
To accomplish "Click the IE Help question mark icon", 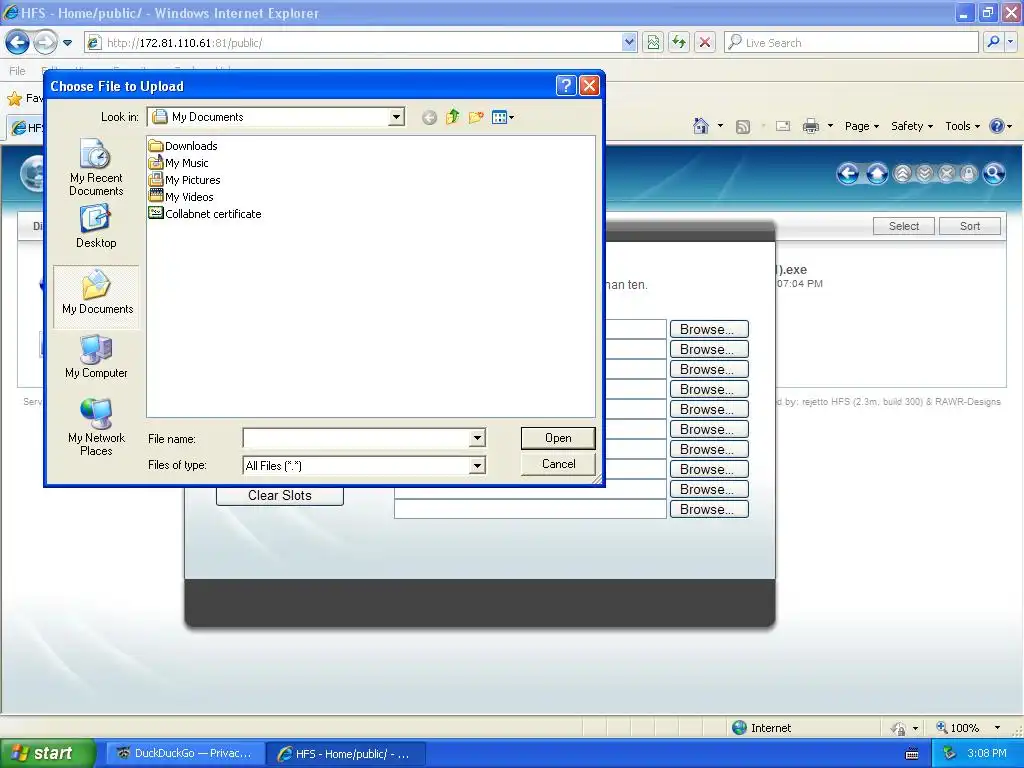I will [997, 126].
